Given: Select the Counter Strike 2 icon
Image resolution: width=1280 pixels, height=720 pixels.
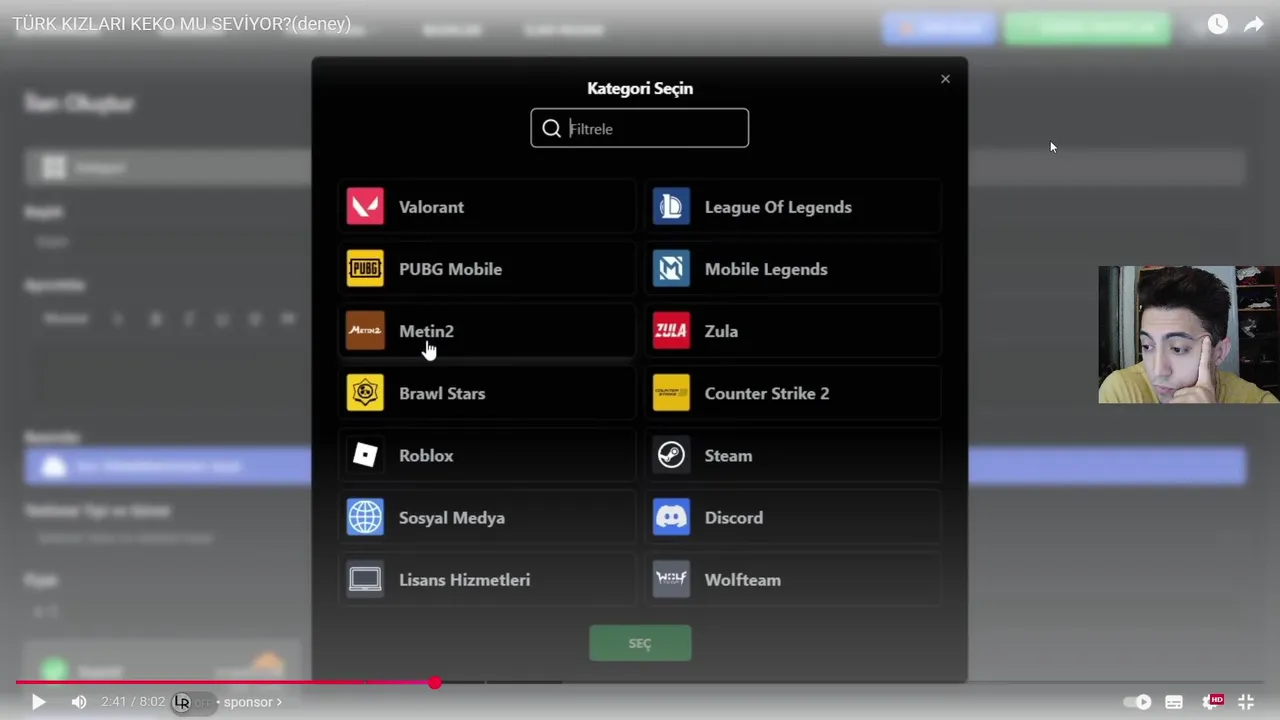Looking at the screenshot, I should tap(671, 393).
